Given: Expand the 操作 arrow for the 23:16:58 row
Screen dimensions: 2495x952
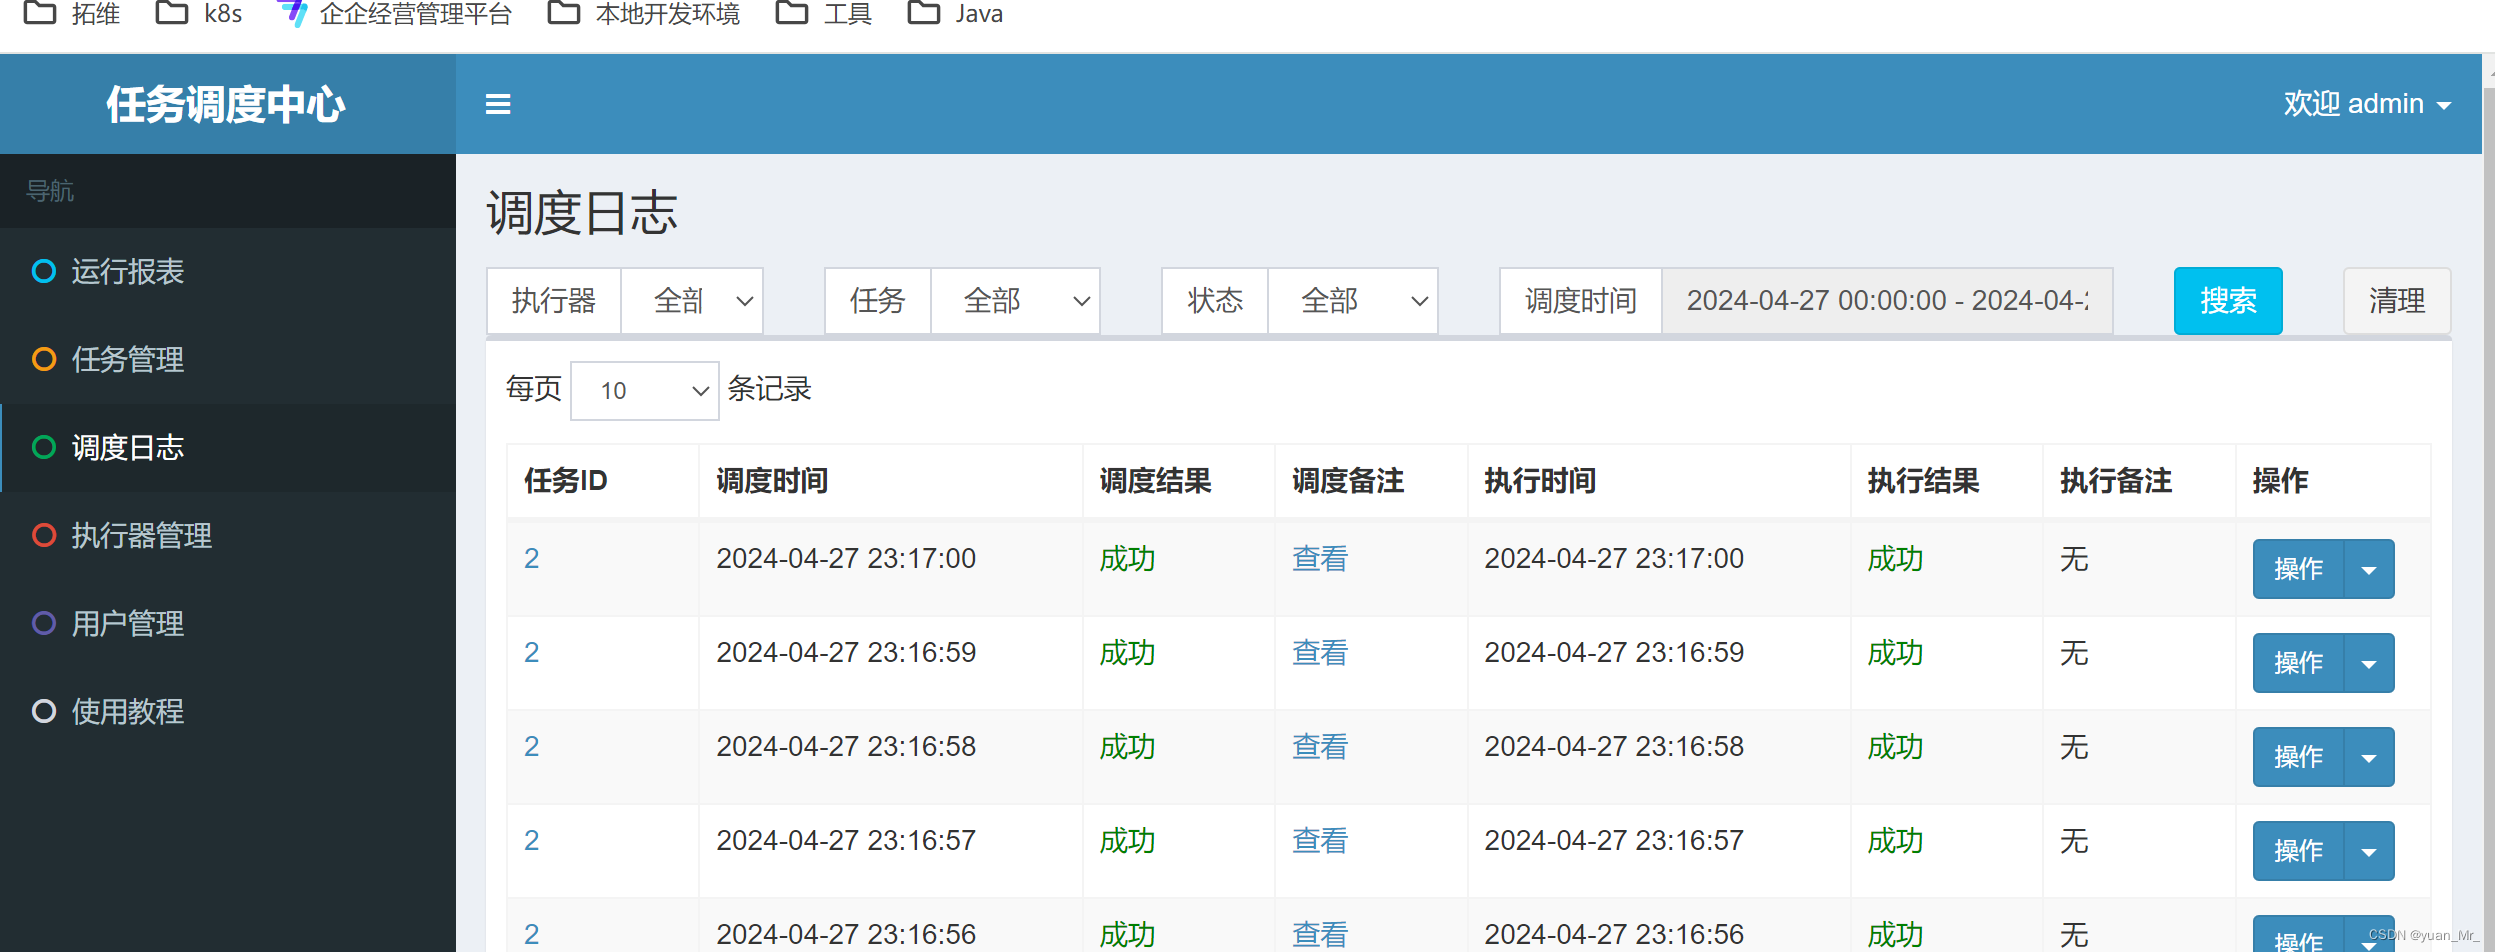Looking at the screenshot, I should coord(2369,757).
